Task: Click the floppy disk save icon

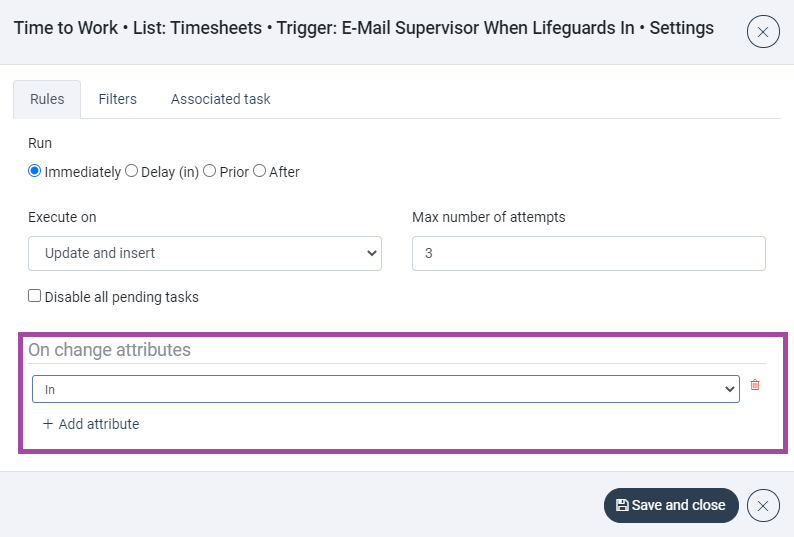Action: tap(622, 506)
